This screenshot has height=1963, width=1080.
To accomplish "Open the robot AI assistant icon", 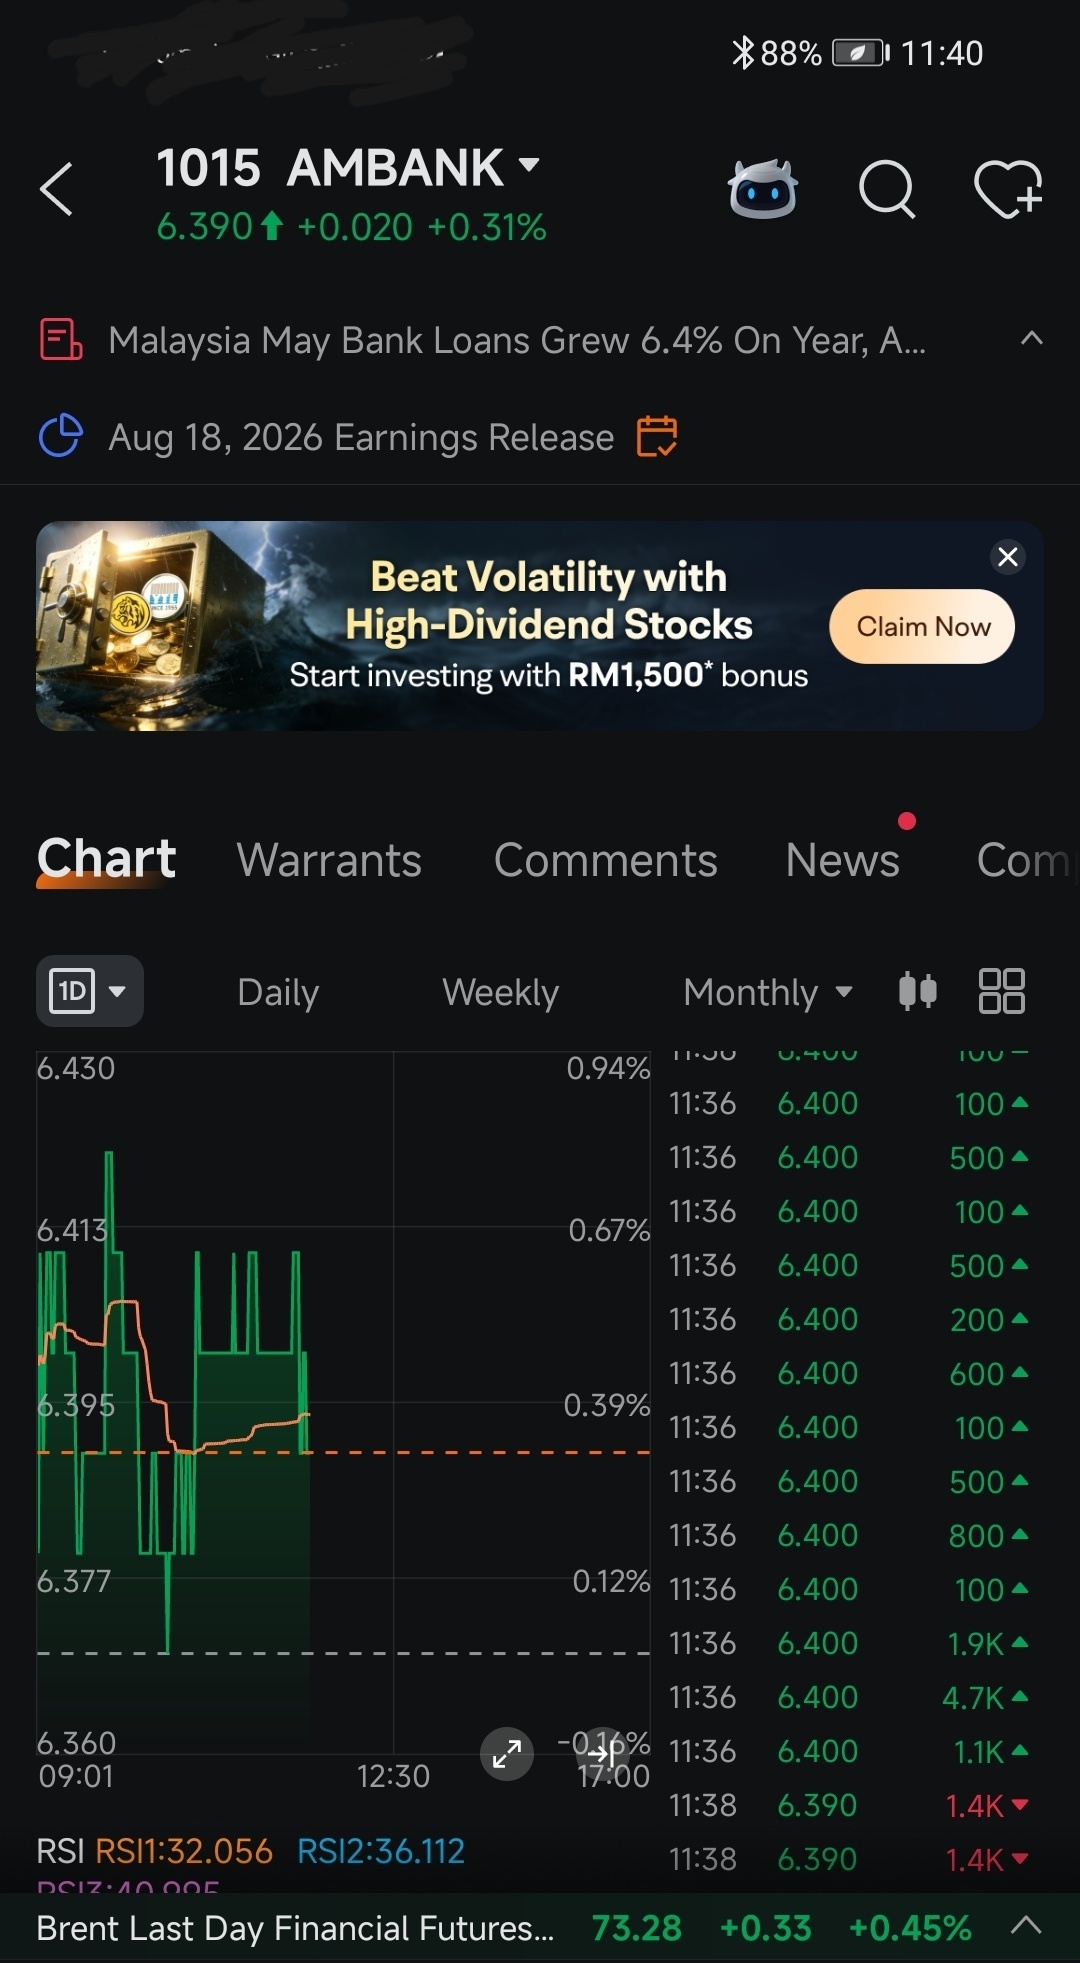I will tap(763, 189).
